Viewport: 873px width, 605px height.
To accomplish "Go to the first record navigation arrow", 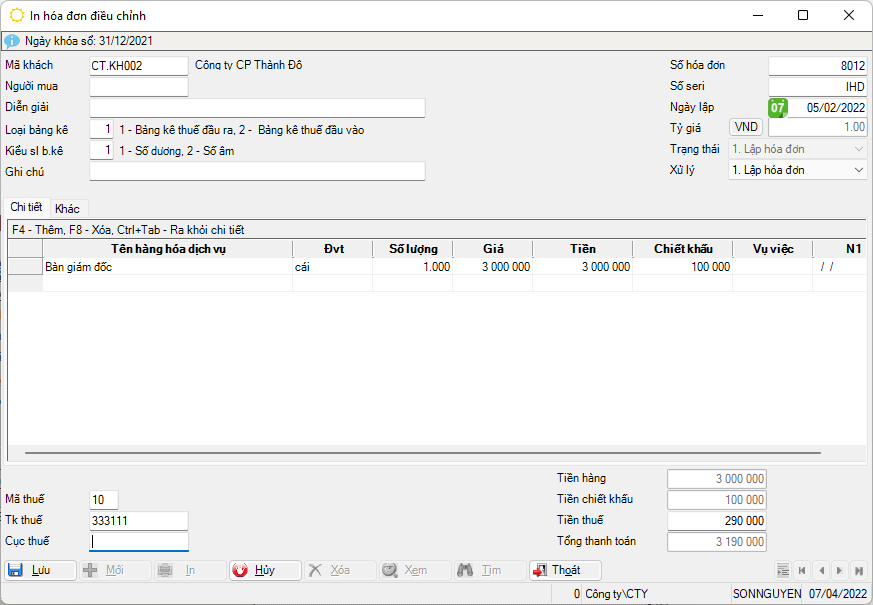I will pos(802,570).
